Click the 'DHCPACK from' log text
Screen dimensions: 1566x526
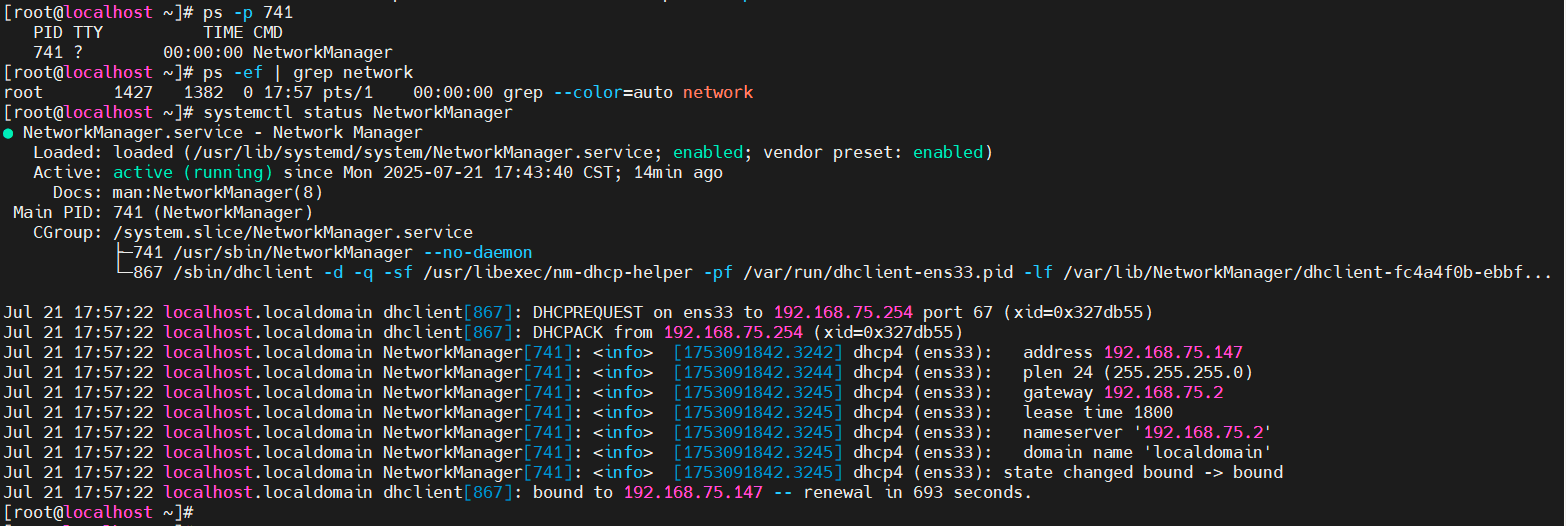(593, 333)
